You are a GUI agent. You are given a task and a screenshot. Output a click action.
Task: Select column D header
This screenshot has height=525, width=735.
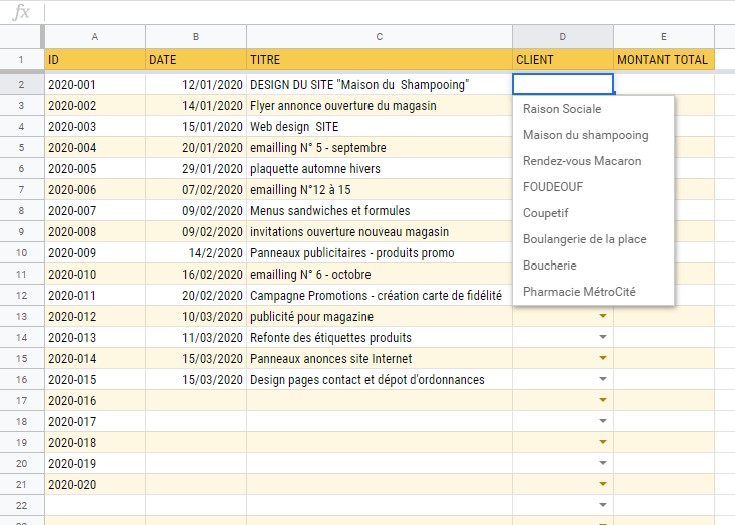(x=562, y=37)
